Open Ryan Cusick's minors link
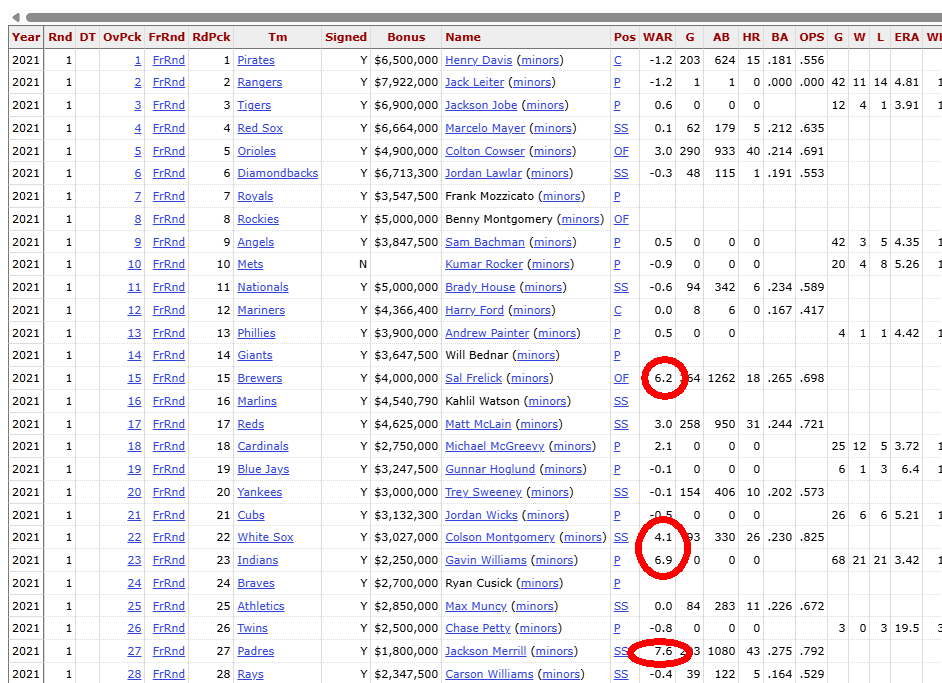 tap(539, 583)
